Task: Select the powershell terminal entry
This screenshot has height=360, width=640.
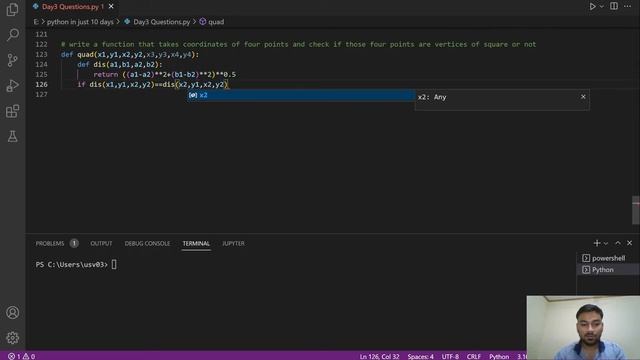Action: point(608,258)
